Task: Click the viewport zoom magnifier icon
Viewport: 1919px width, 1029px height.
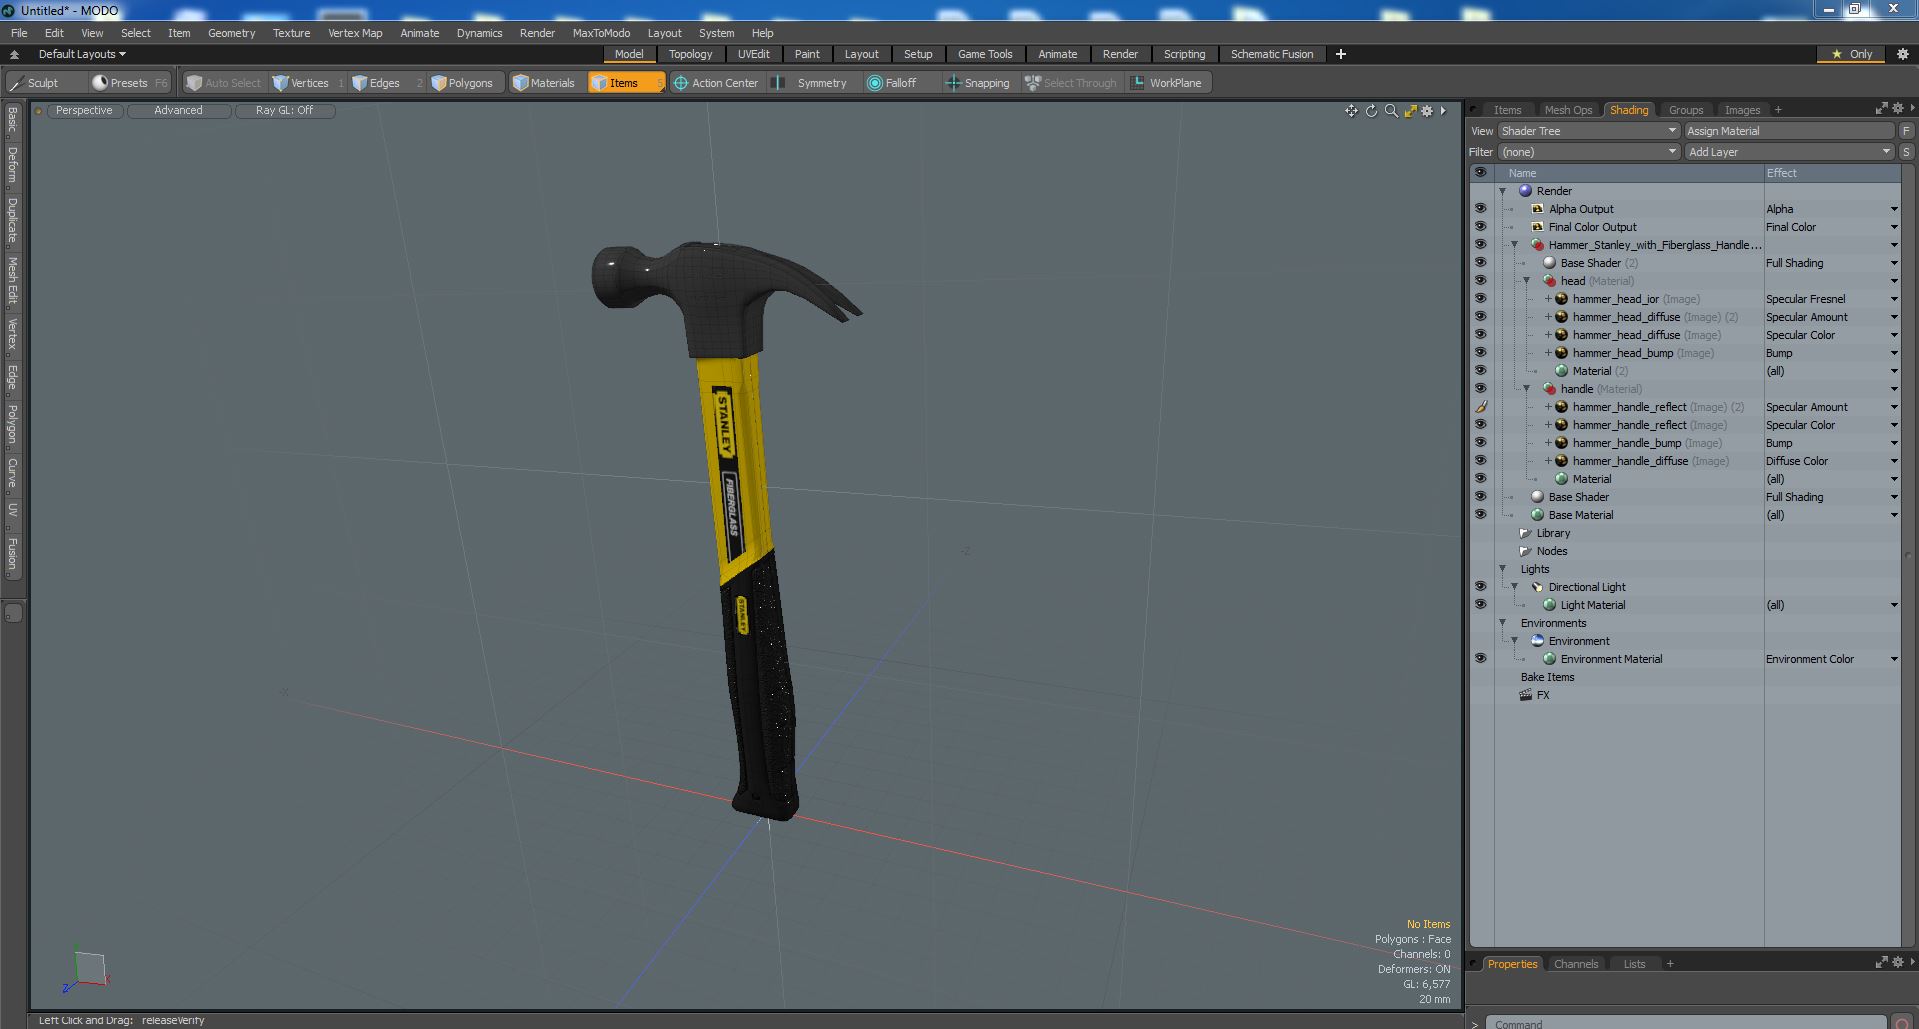Action: click(1391, 111)
